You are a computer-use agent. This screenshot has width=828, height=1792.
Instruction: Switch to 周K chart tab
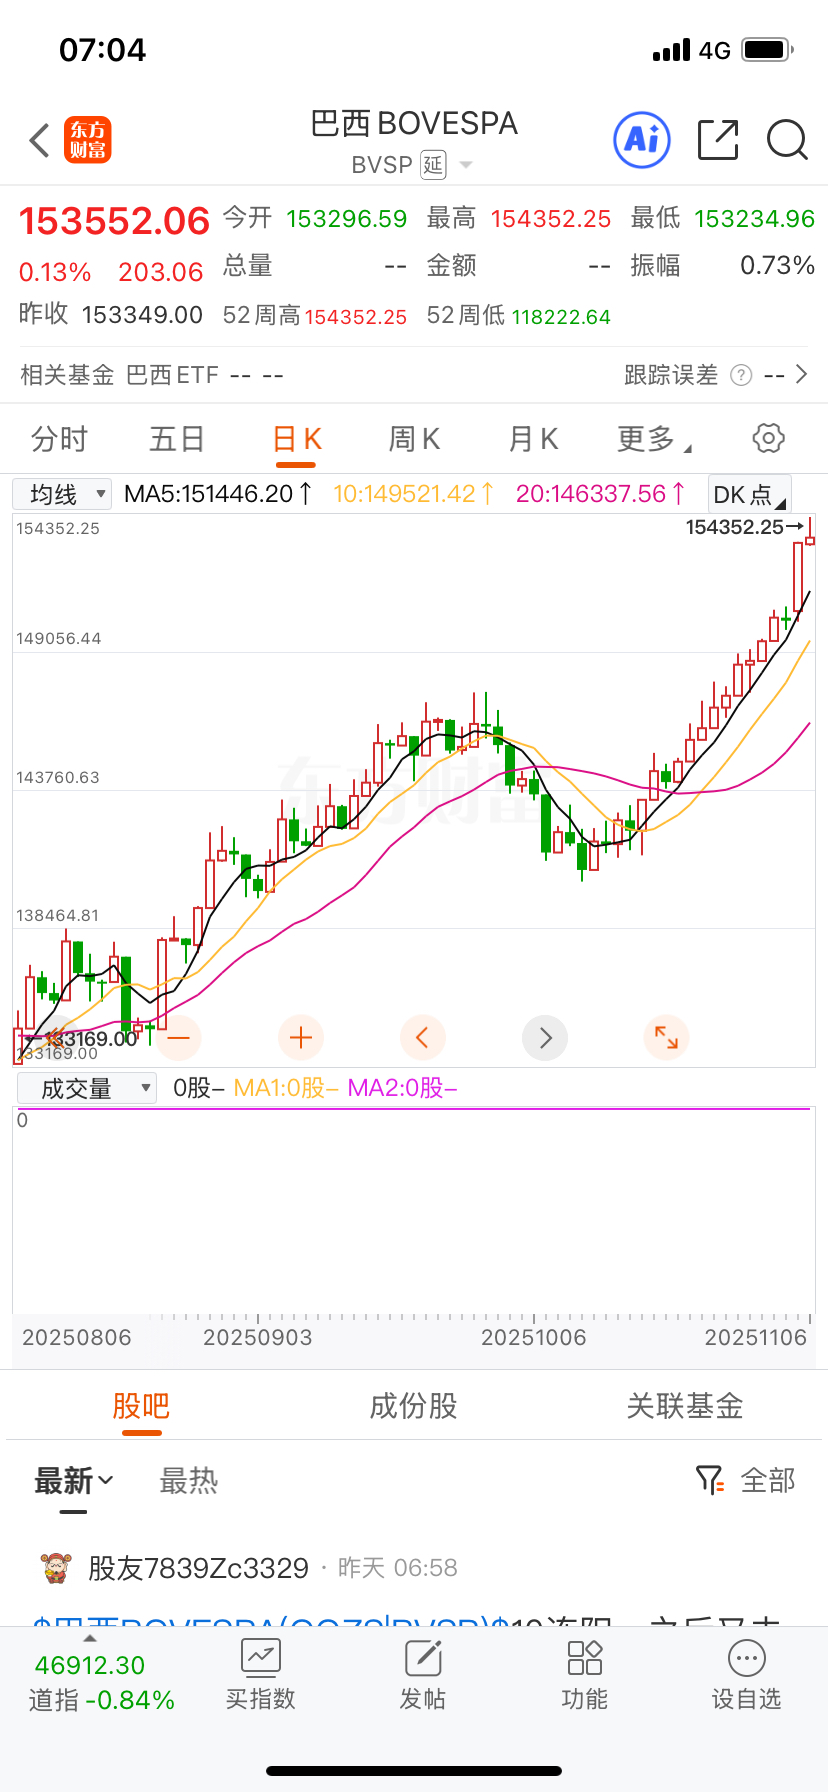click(x=414, y=439)
